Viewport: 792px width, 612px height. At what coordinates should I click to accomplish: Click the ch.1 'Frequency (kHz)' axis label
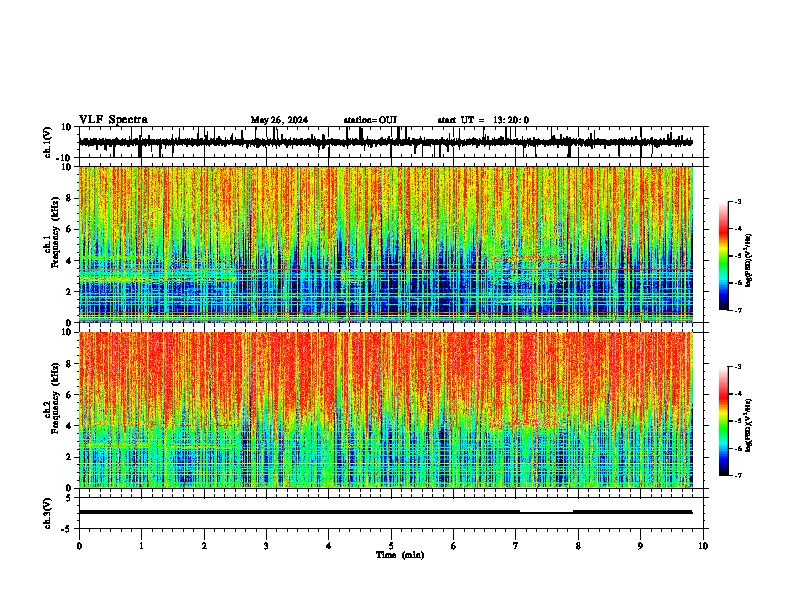[55, 233]
